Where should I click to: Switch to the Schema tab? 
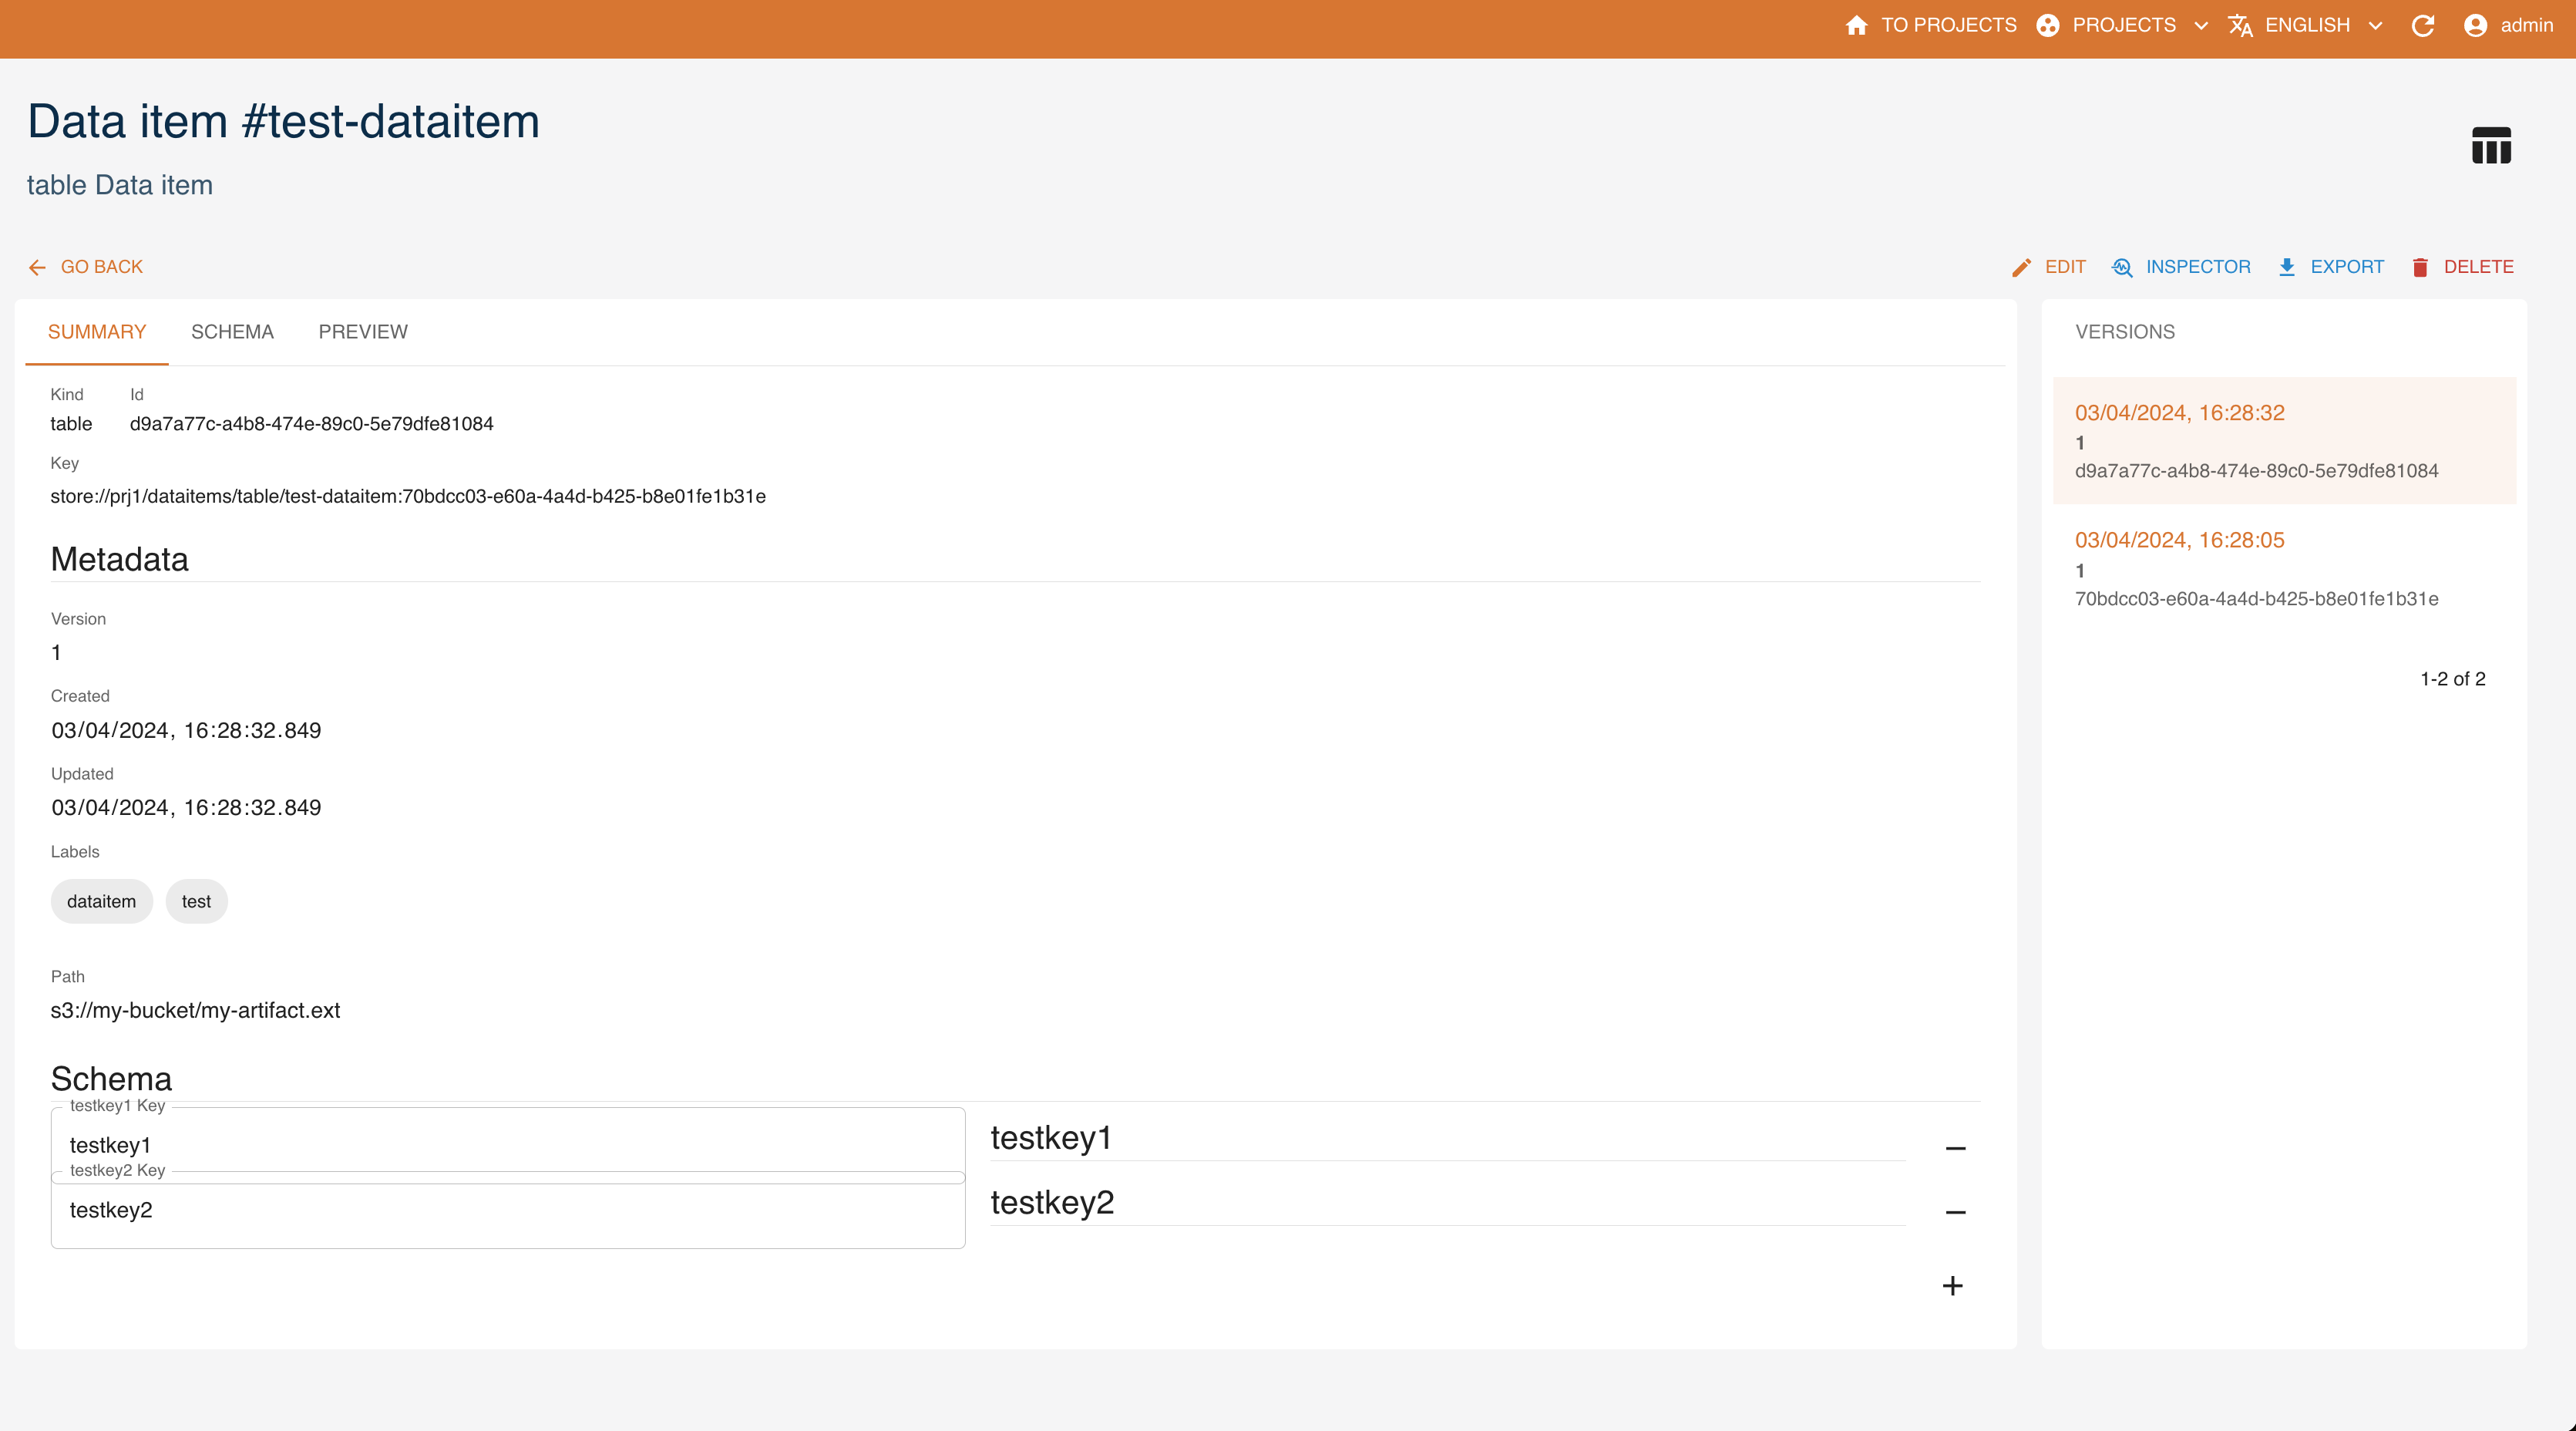point(232,332)
